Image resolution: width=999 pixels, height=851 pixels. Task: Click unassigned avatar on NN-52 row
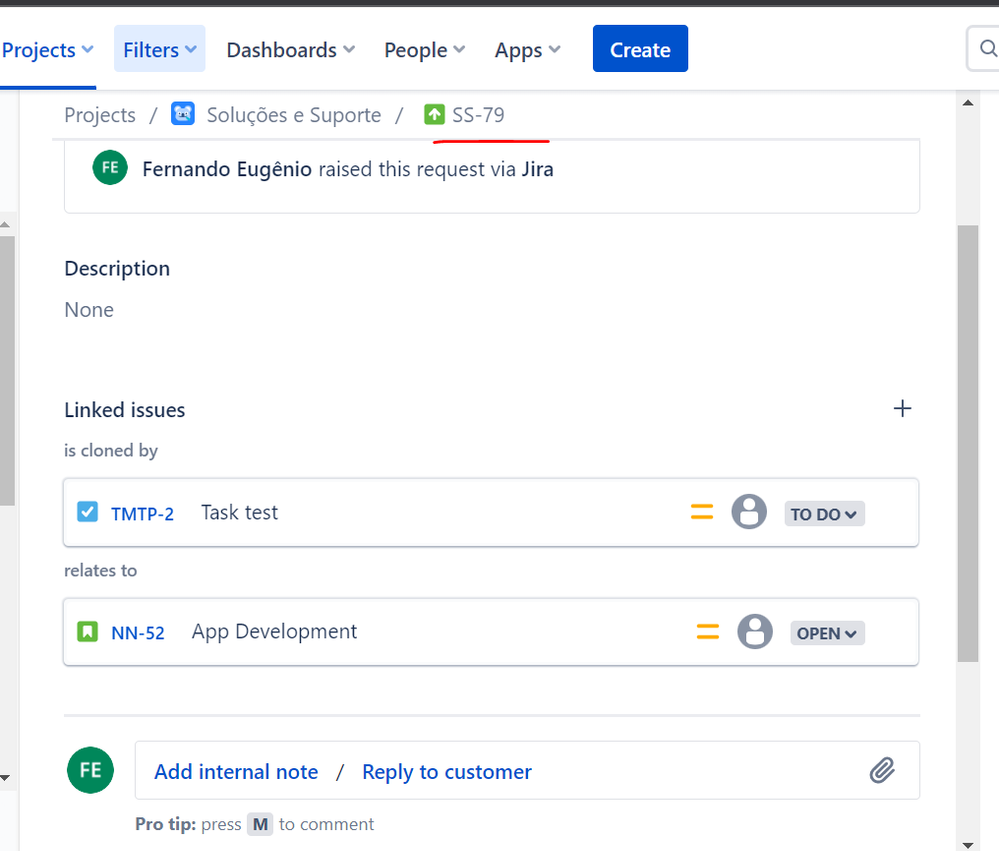coord(755,631)
